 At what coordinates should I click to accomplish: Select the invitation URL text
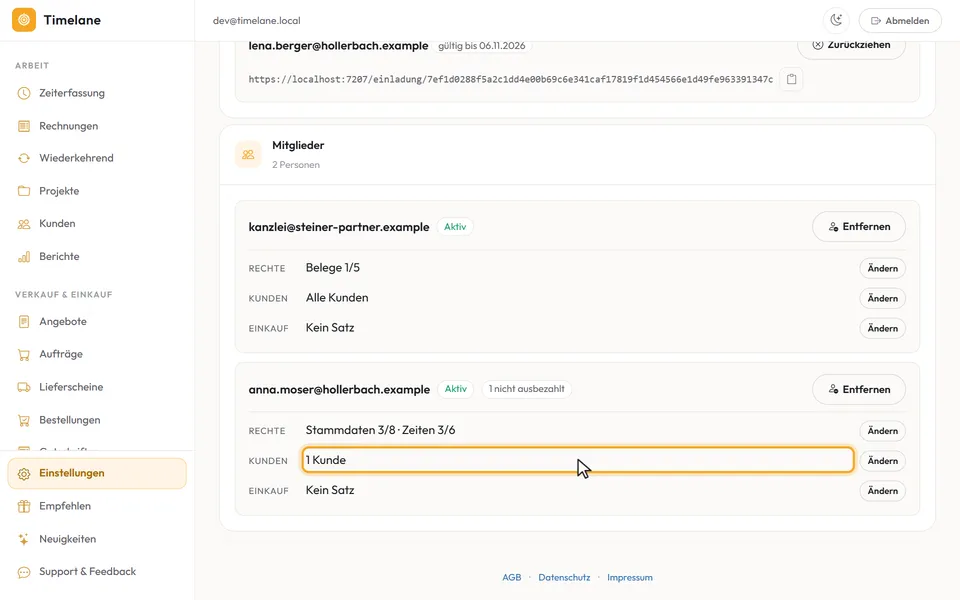click(511, 79)
